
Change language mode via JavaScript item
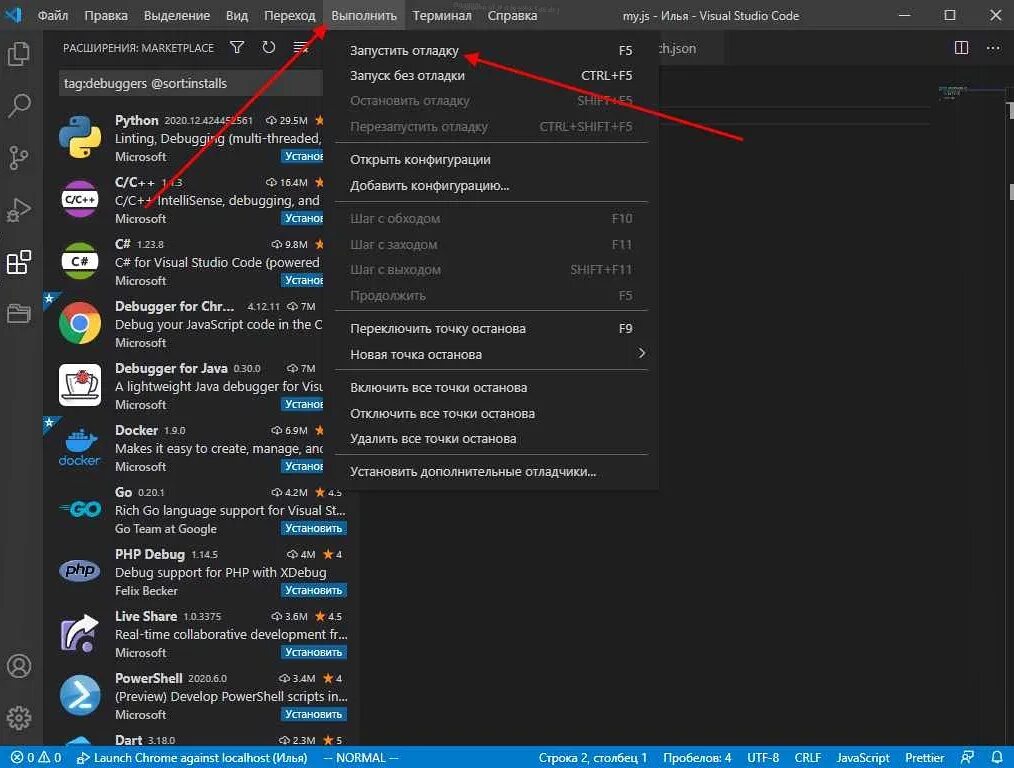click(x=863, y=758)
